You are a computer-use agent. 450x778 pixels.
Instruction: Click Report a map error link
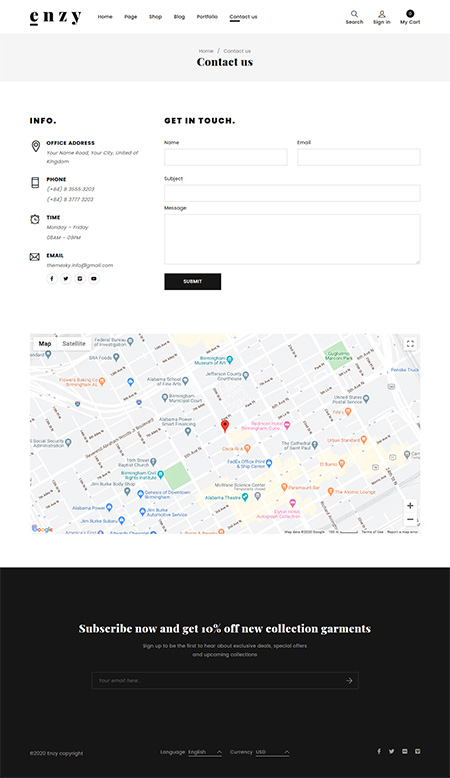[x=402, y=532]
